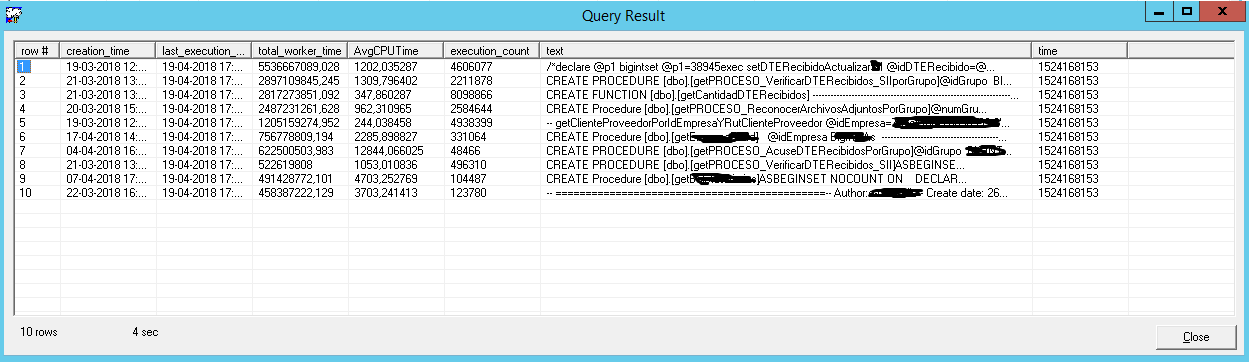Select execution_count 48466
Screen dimensions: 1249x362
[x=465, y=150]
